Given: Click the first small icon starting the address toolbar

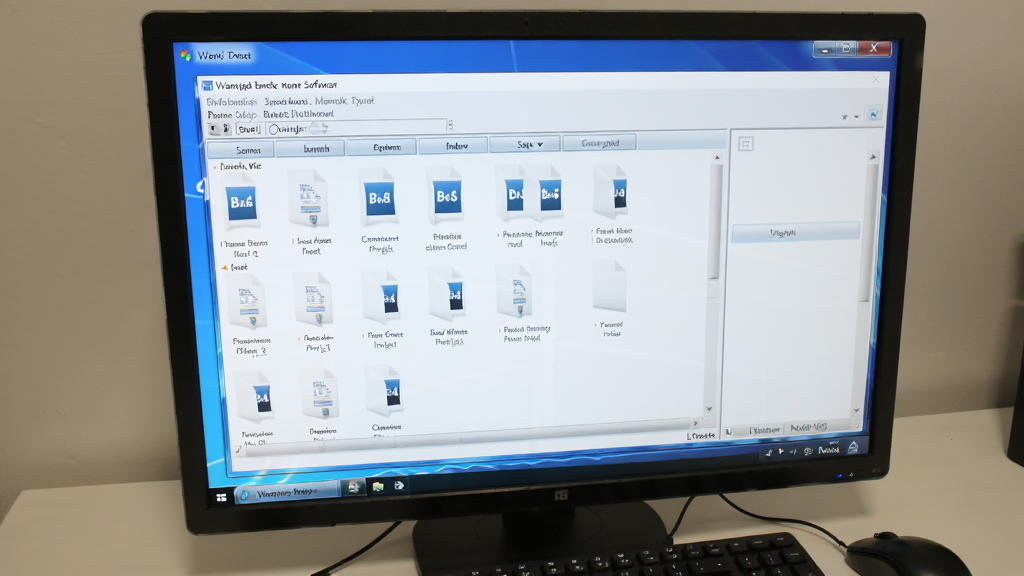Looking at the screenshot, I should point(214,129).
